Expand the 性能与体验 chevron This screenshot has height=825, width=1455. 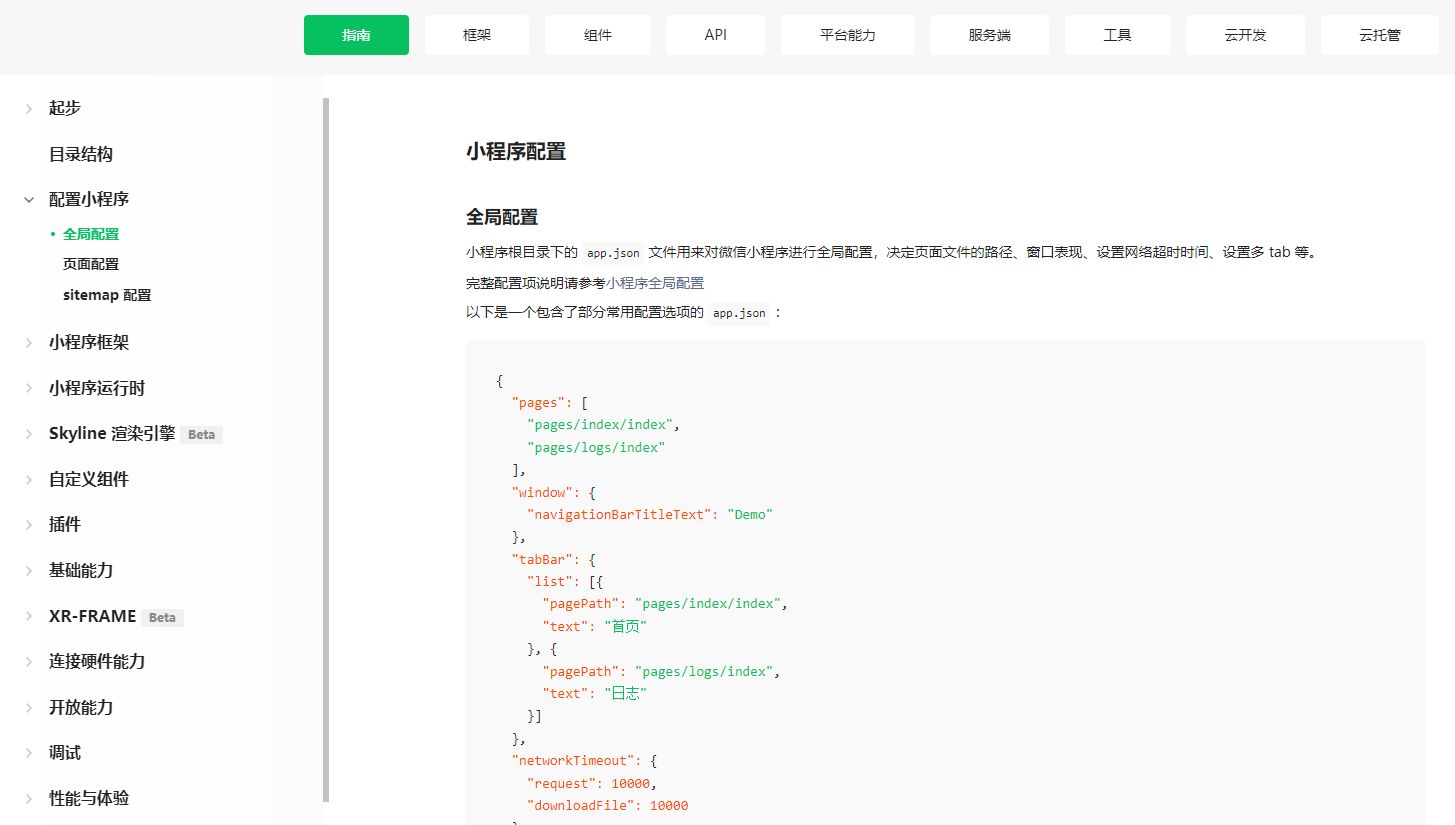[29, 798]
